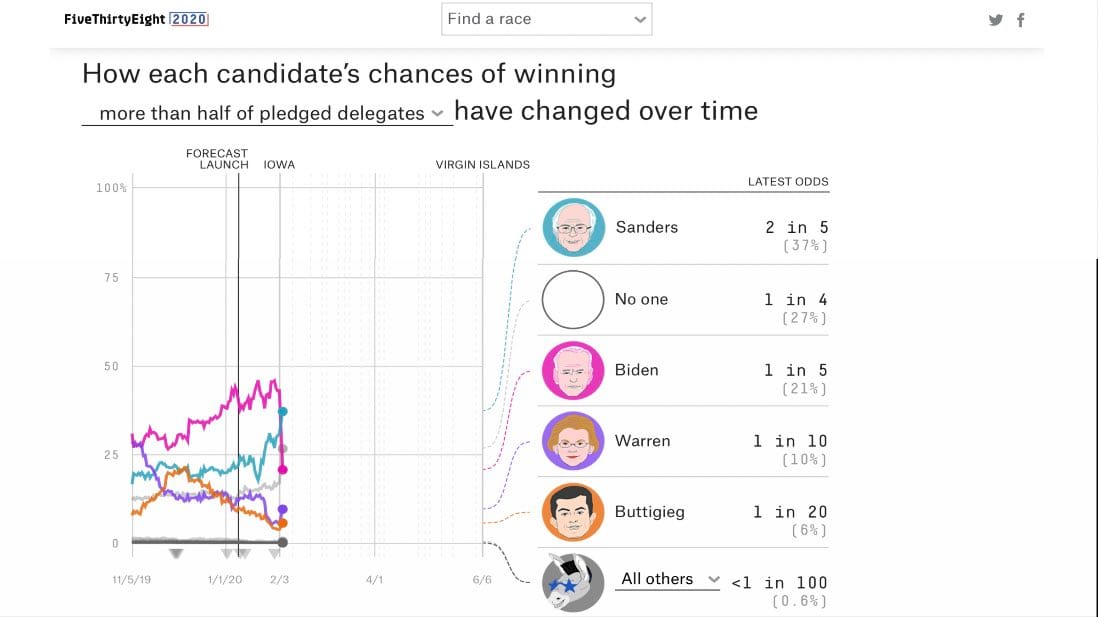Click the first gray triangle event marker

point(176,553)
